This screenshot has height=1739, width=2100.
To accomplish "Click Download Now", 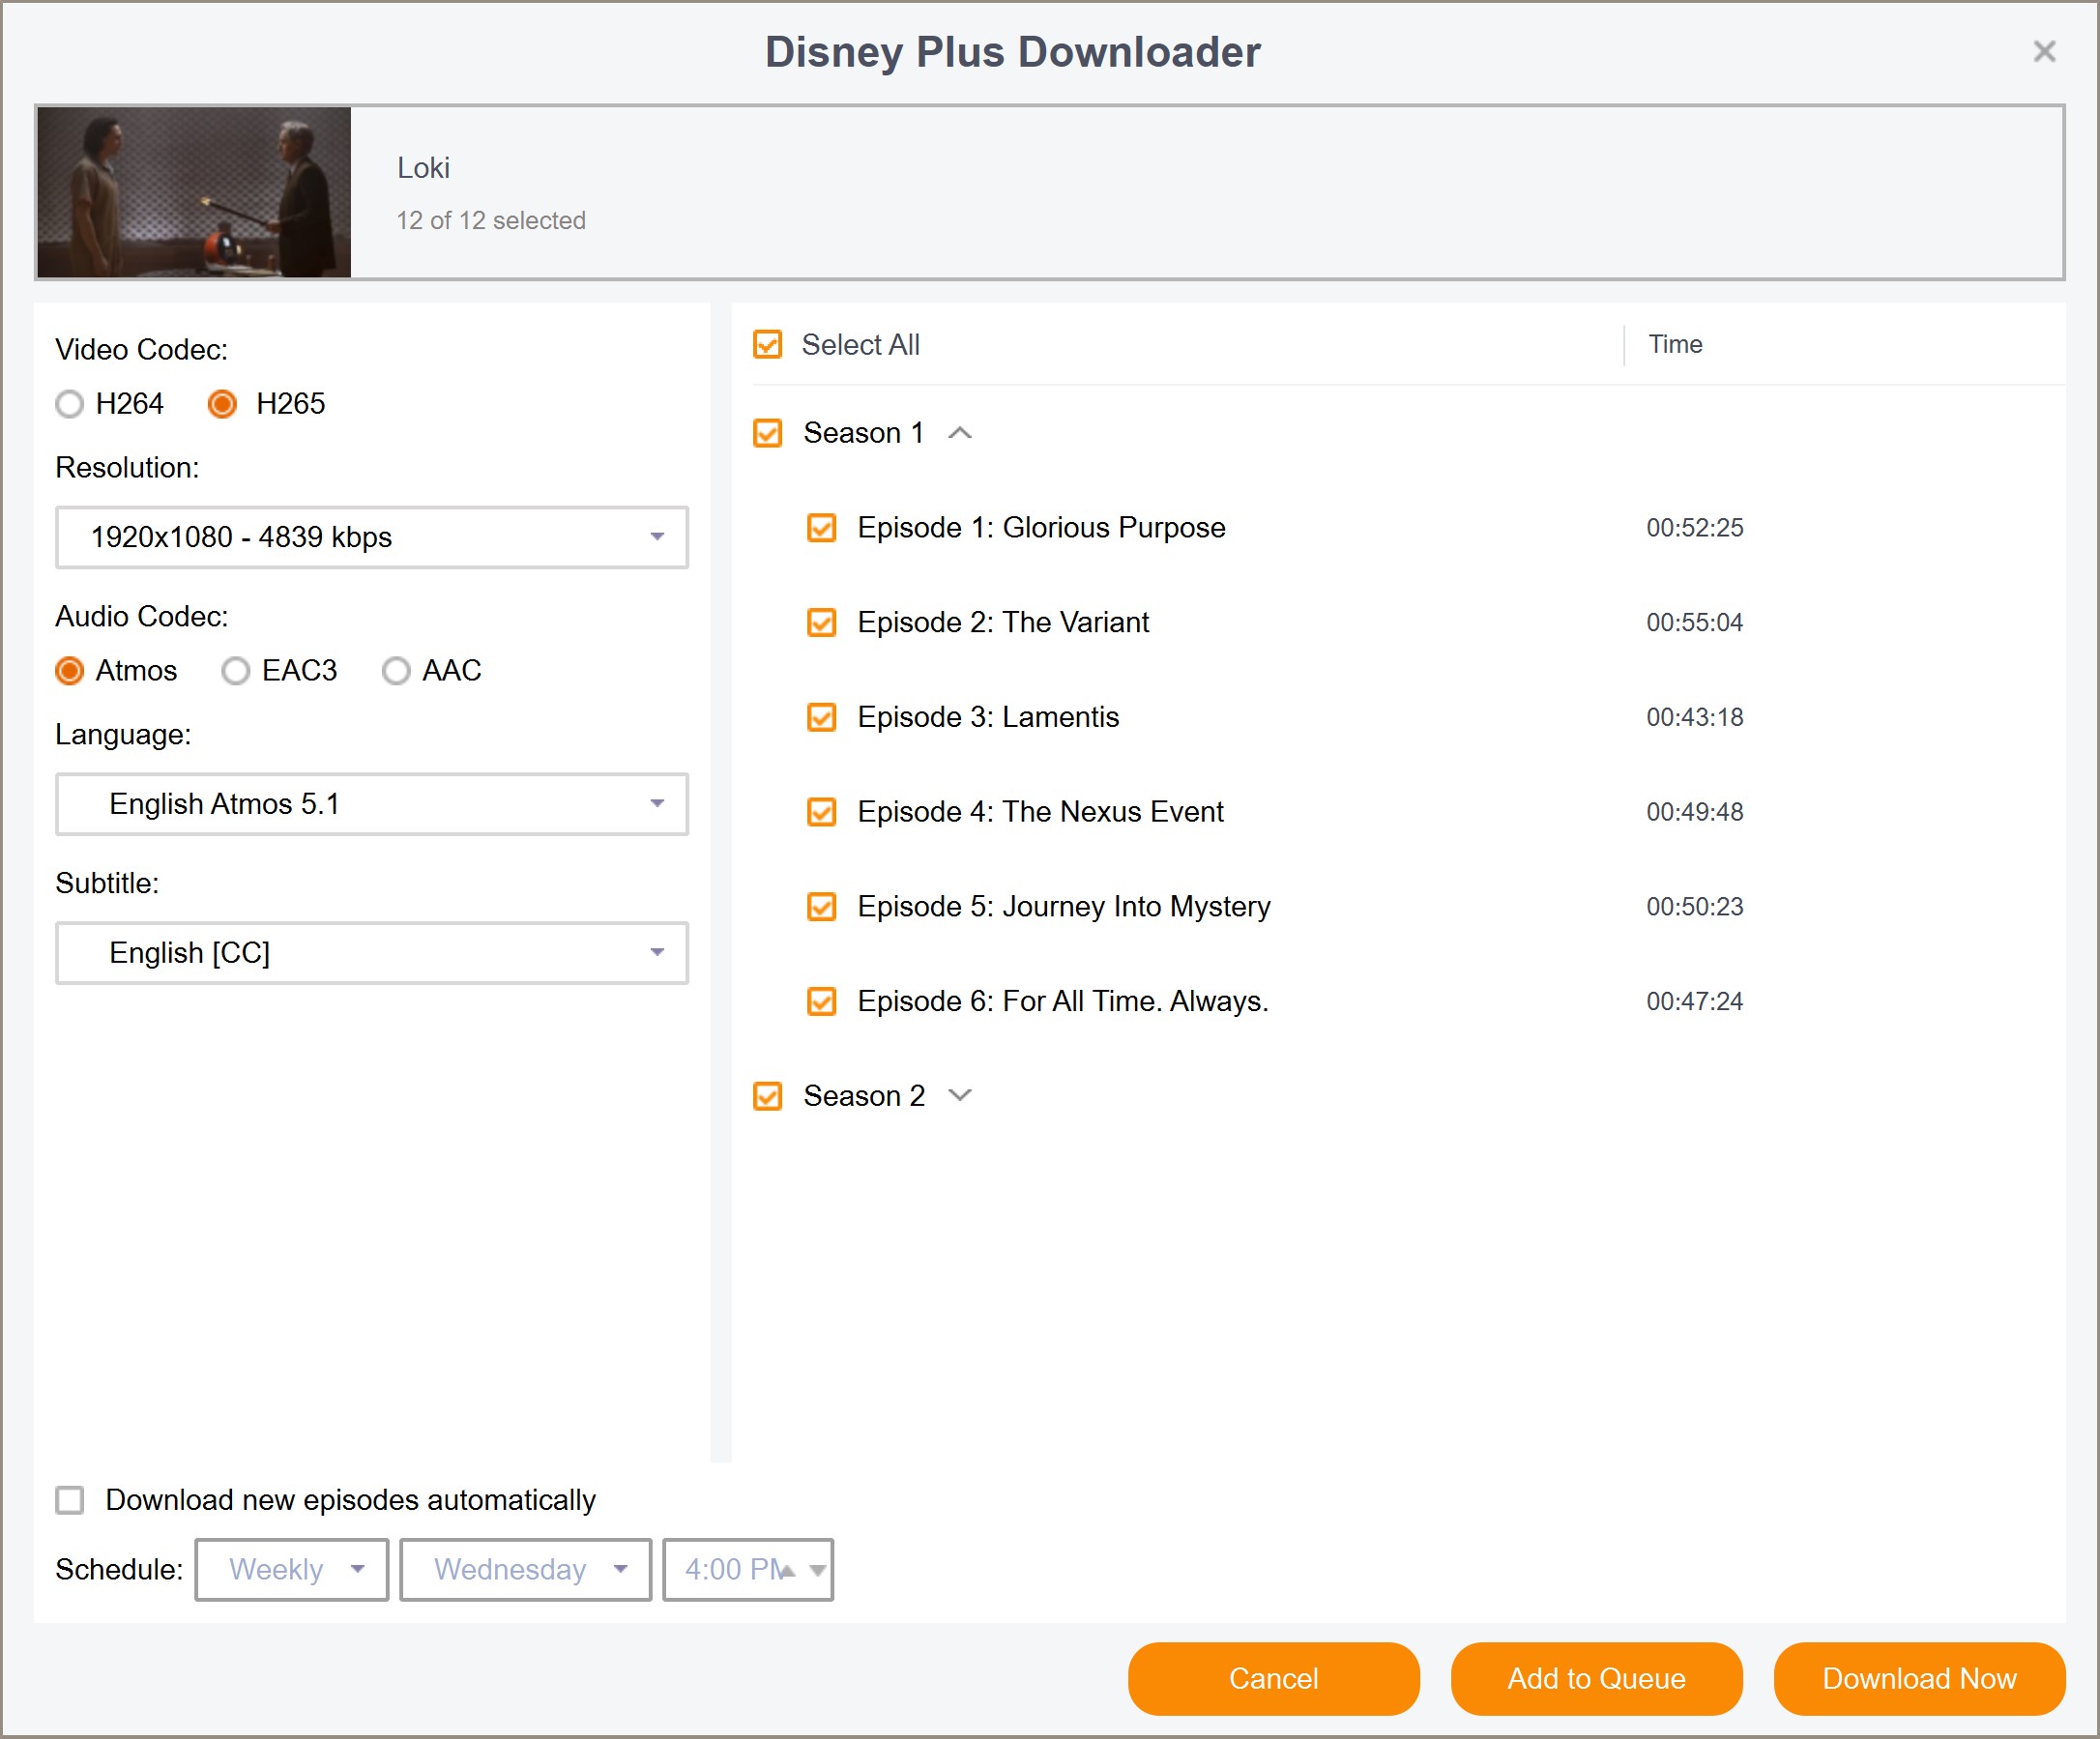I will (1919, 1679).
